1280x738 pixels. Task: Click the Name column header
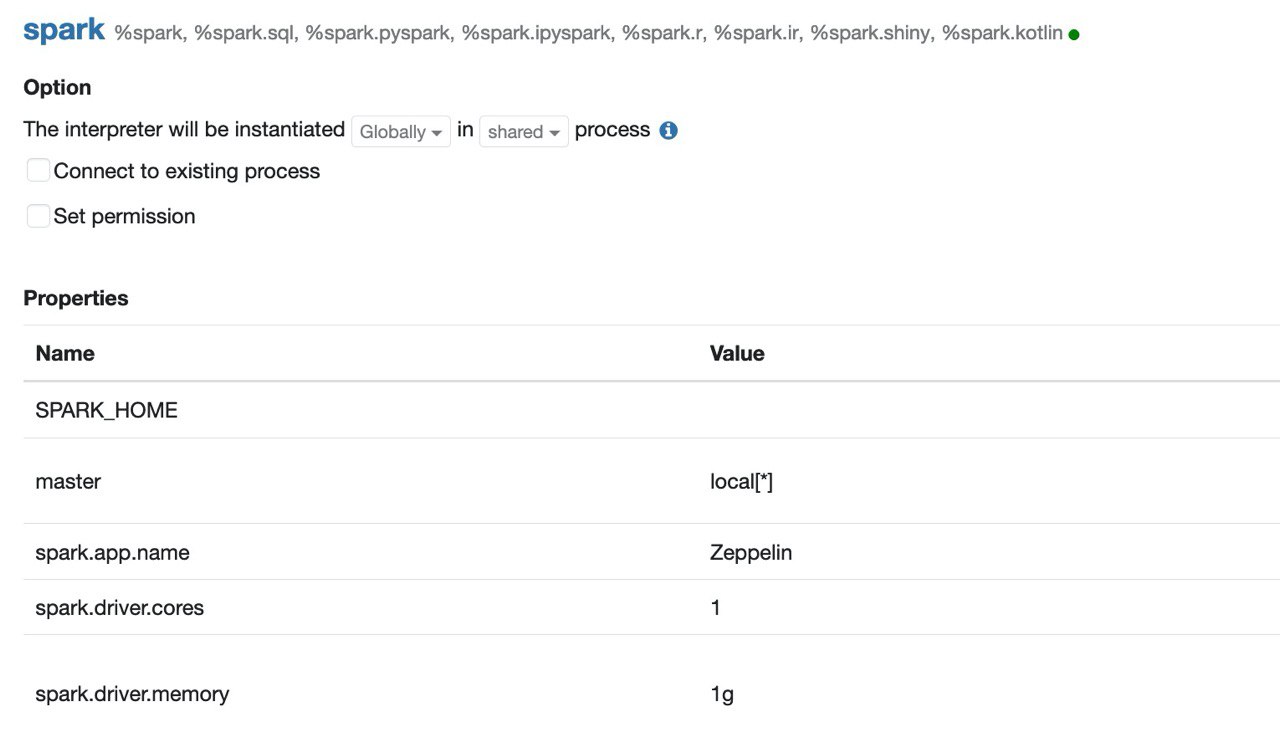coord(65,353)
